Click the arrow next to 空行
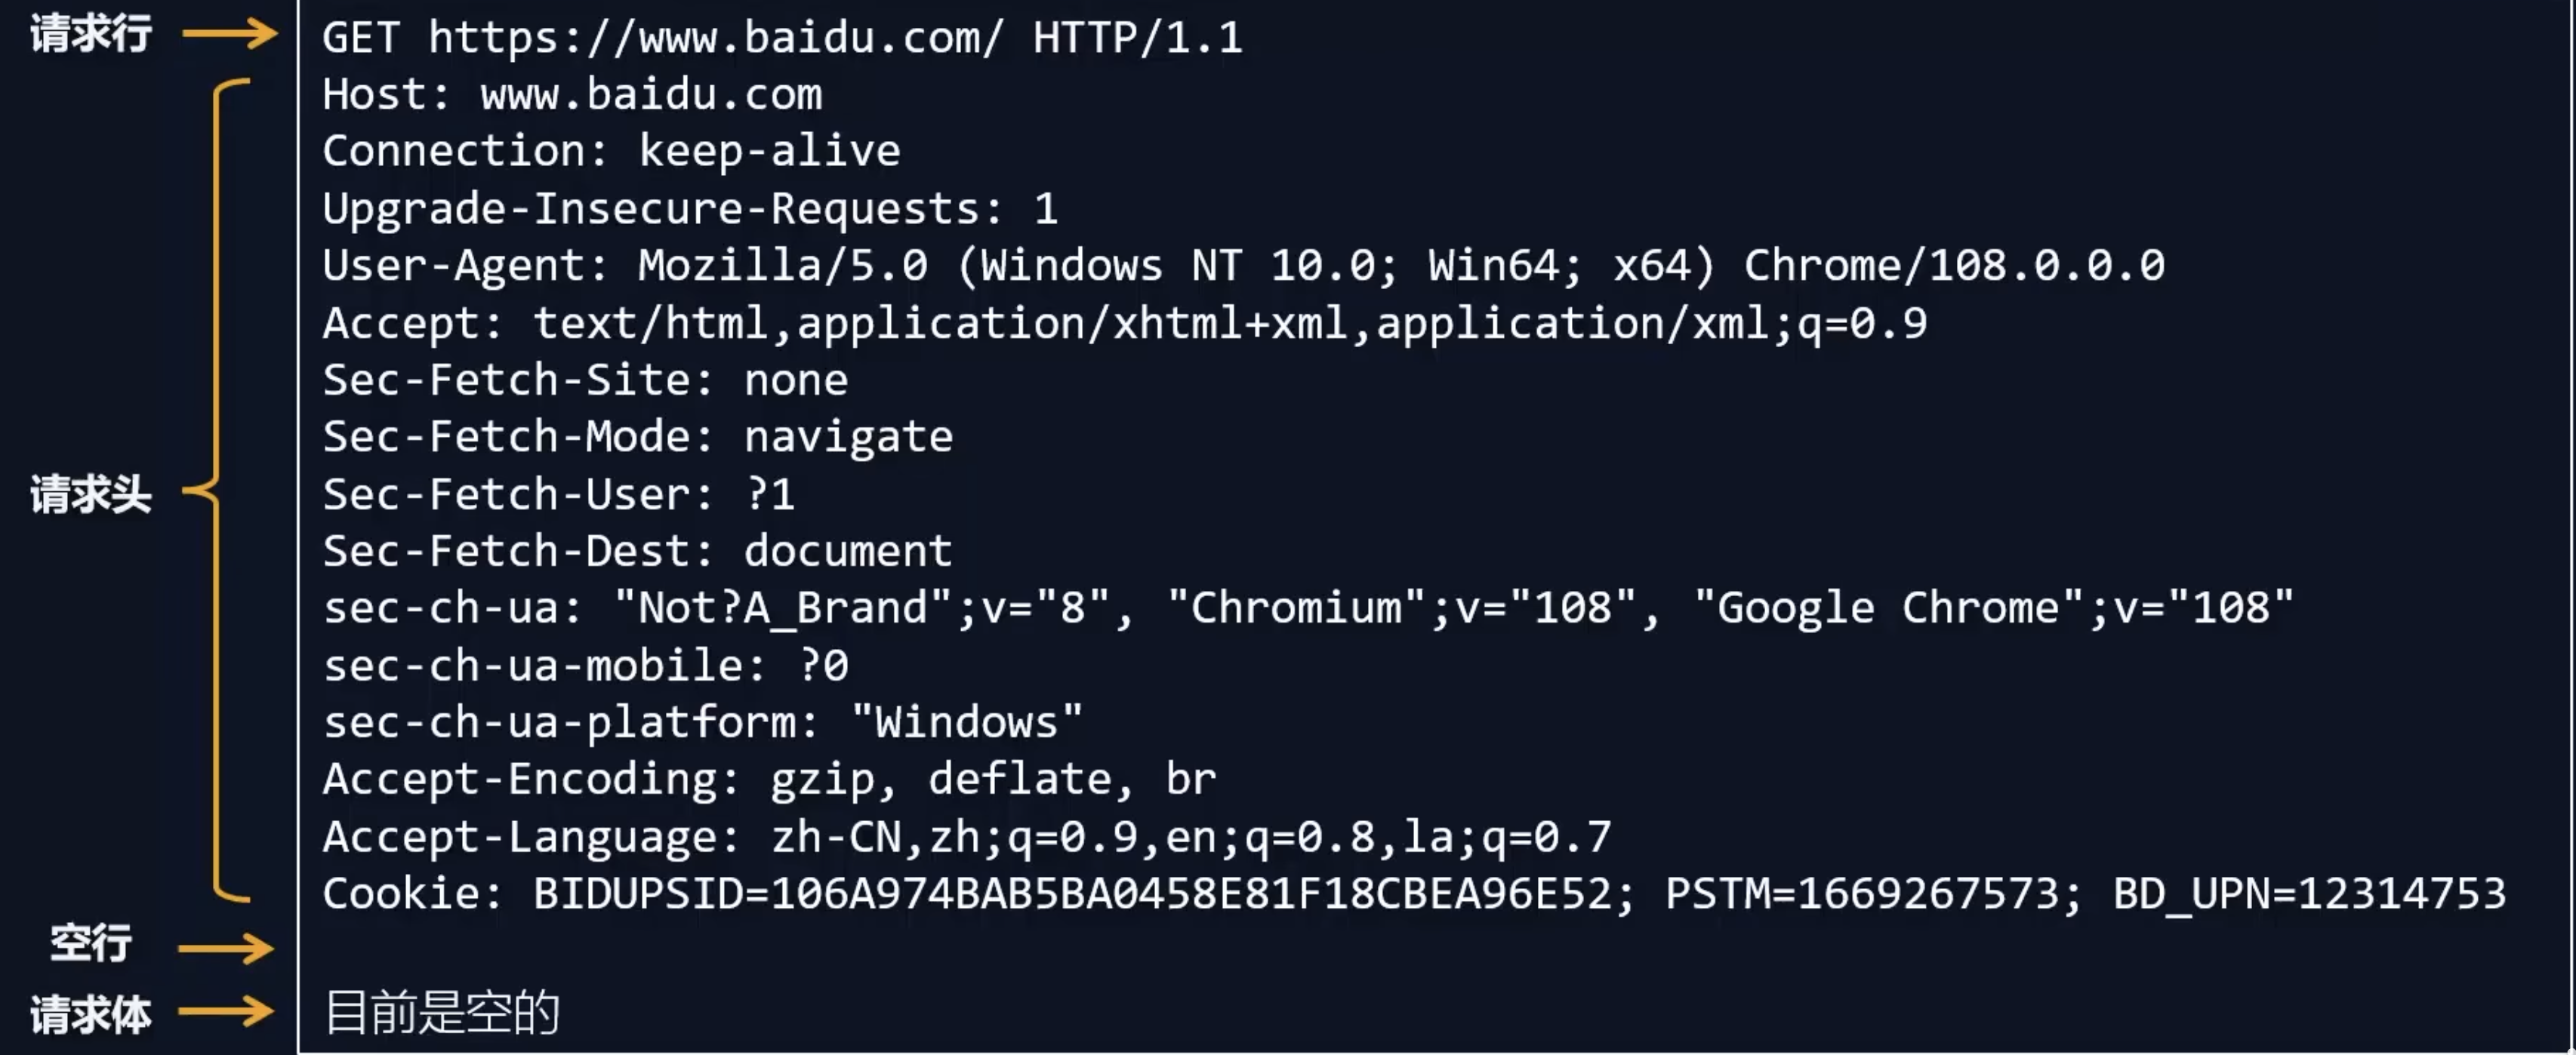Image resolution: width=2576 pixels, height=1055 pixels. 226,948
